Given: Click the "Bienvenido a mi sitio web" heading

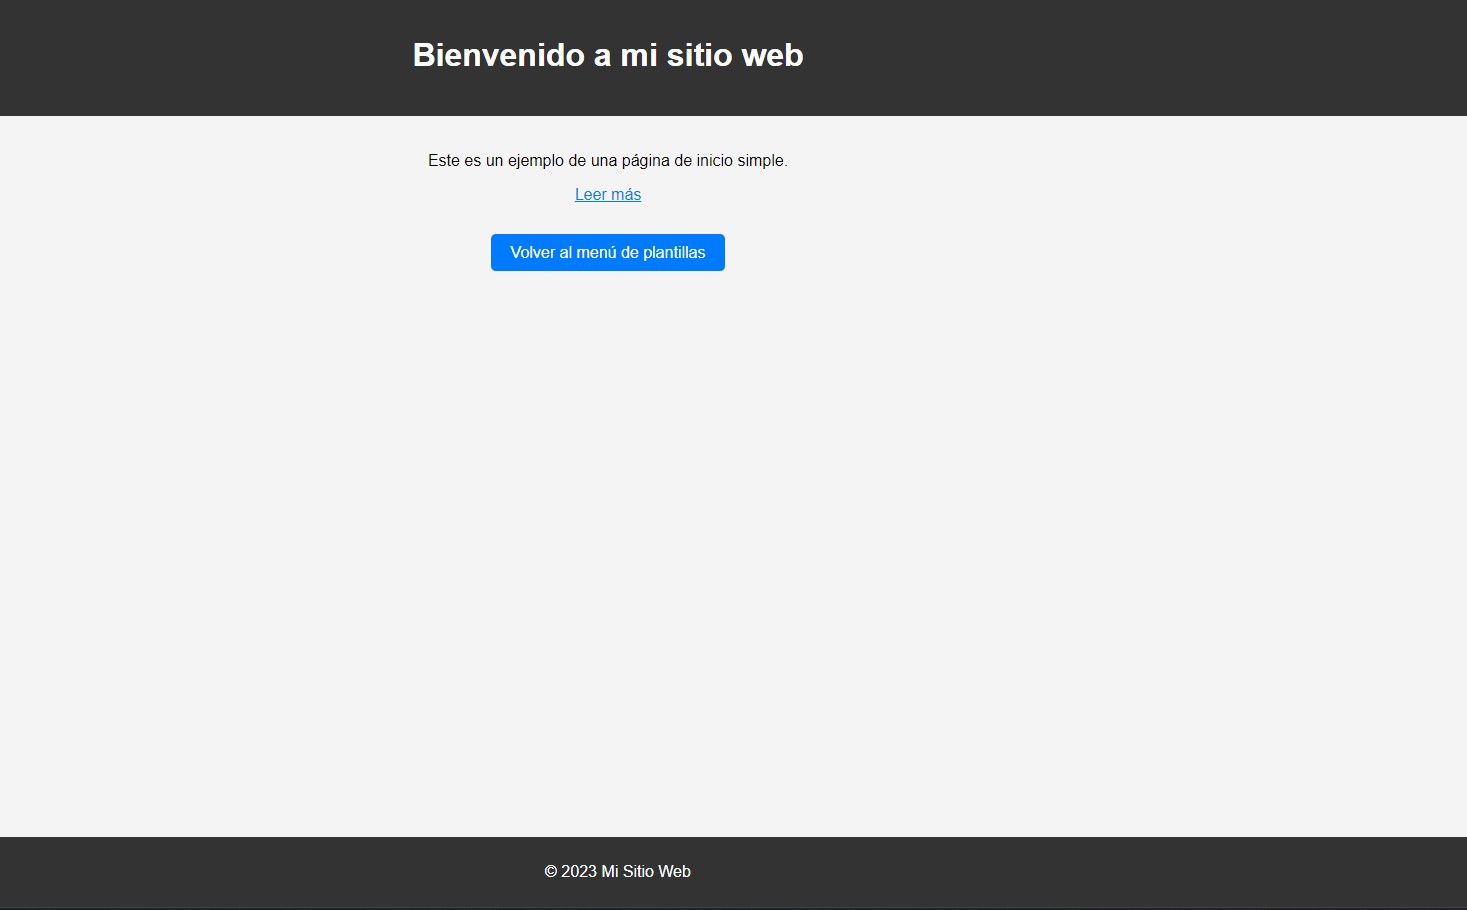Looking at the screenshot, I should click(x=607, y=56).
